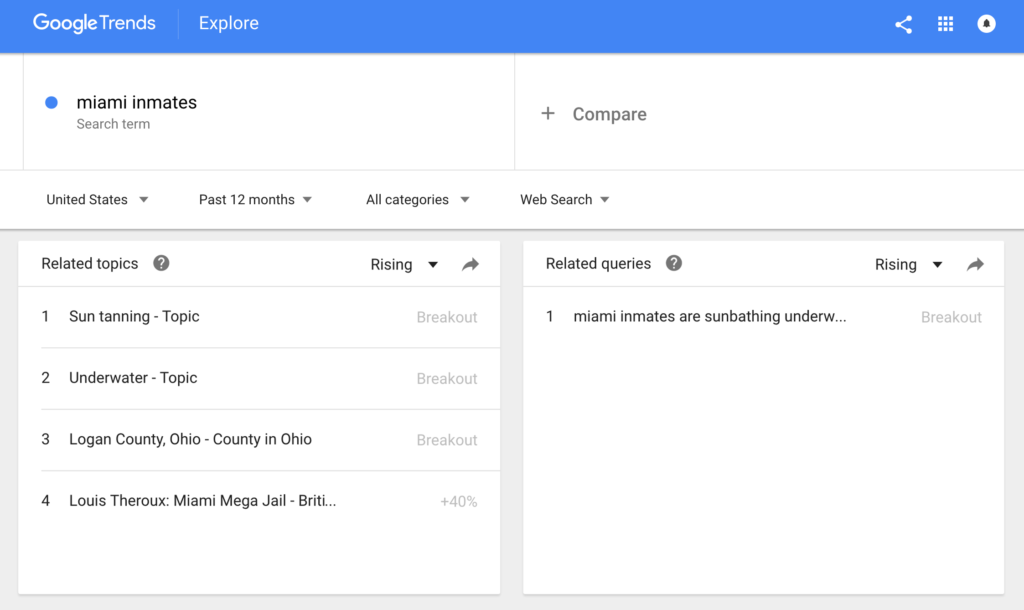Image resolution: width=1024 pixels, height=610 pixels.
Task: Open the United States region dropdown
Action: 97,200
